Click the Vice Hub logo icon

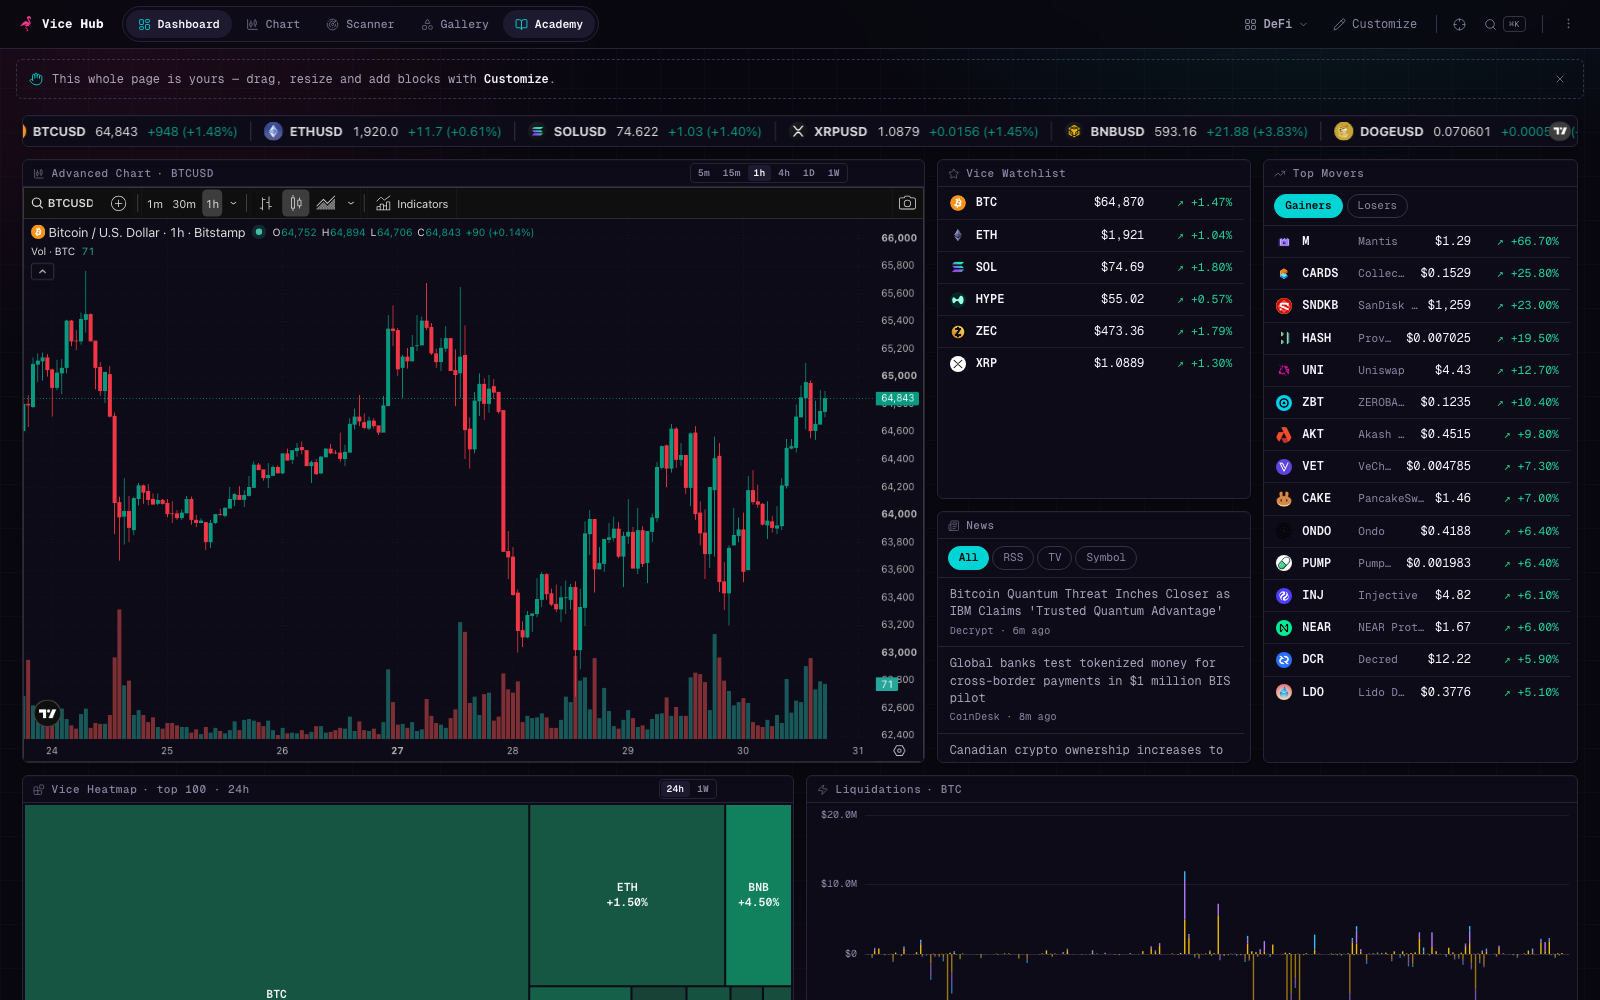coord(26,23)
